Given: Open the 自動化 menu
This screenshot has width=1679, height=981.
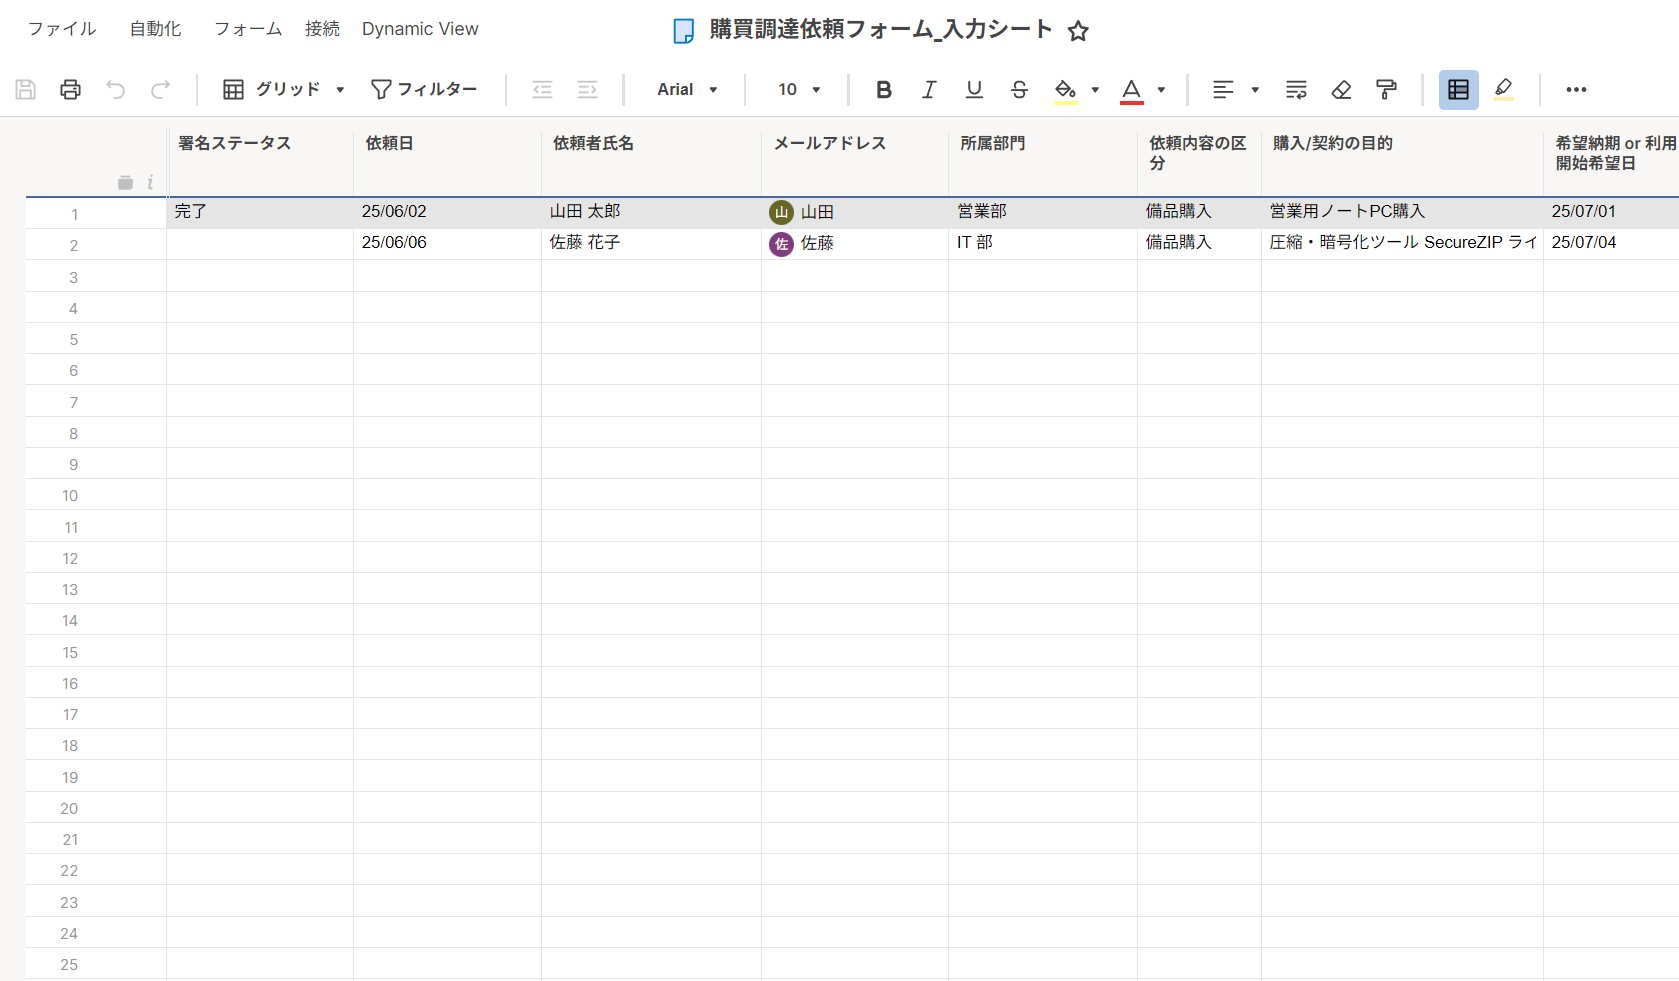Looking at the screenshot, I should [x=155, y=29].
